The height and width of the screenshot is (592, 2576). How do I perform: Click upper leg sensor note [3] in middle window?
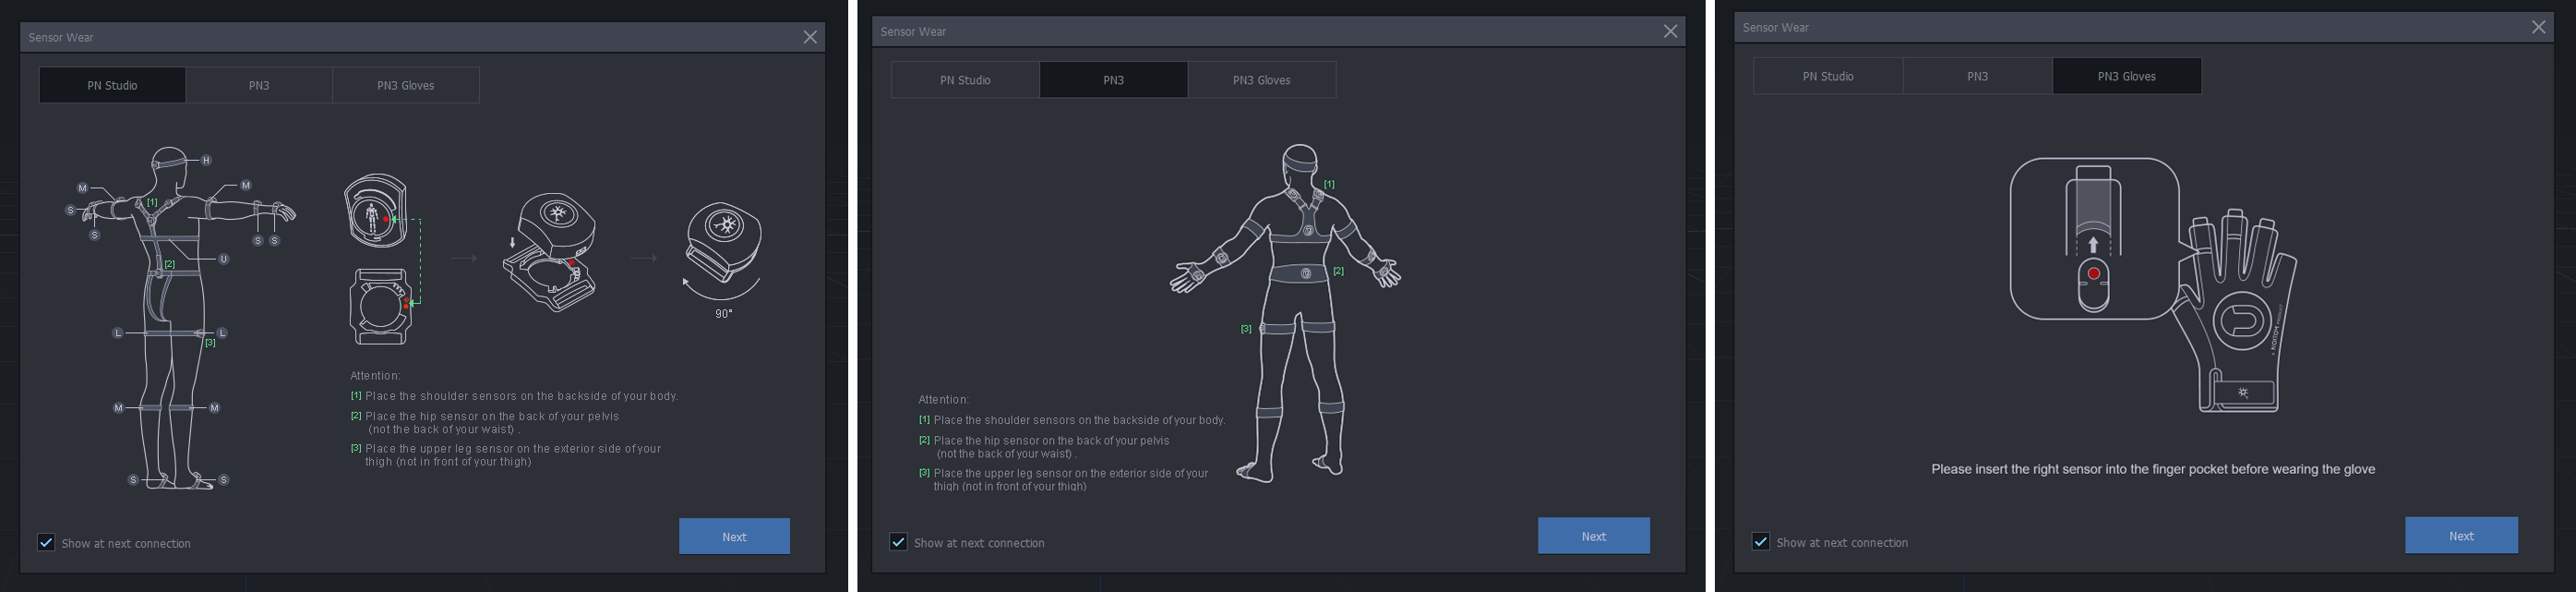pyautogui.click(x=1063, y=479)
